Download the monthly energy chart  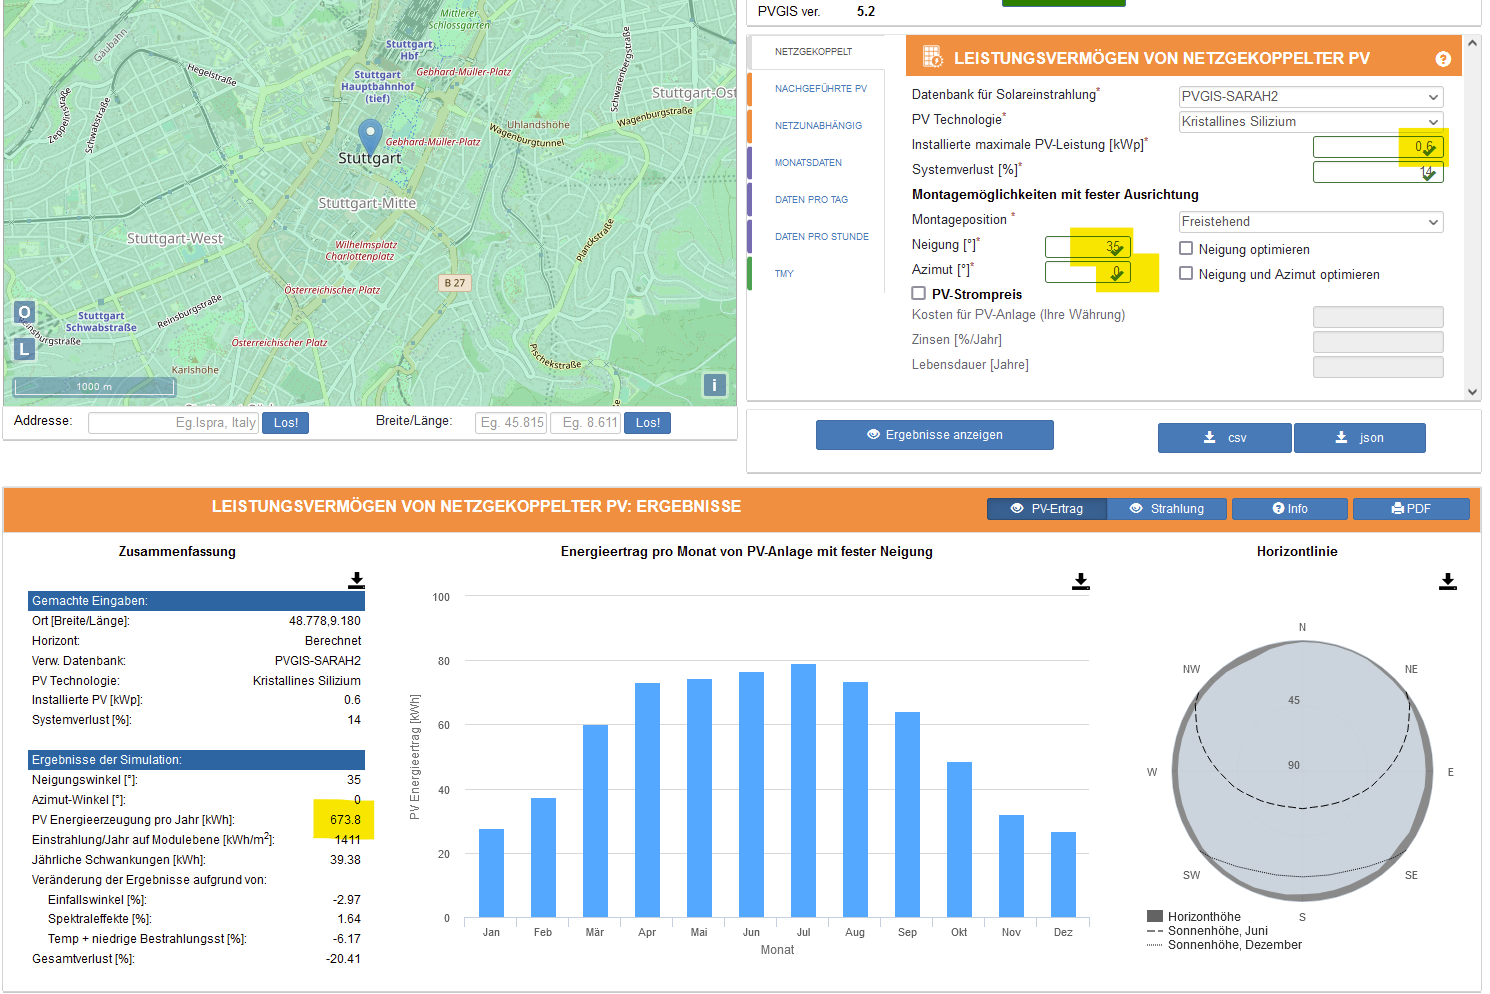point(1080,581)
